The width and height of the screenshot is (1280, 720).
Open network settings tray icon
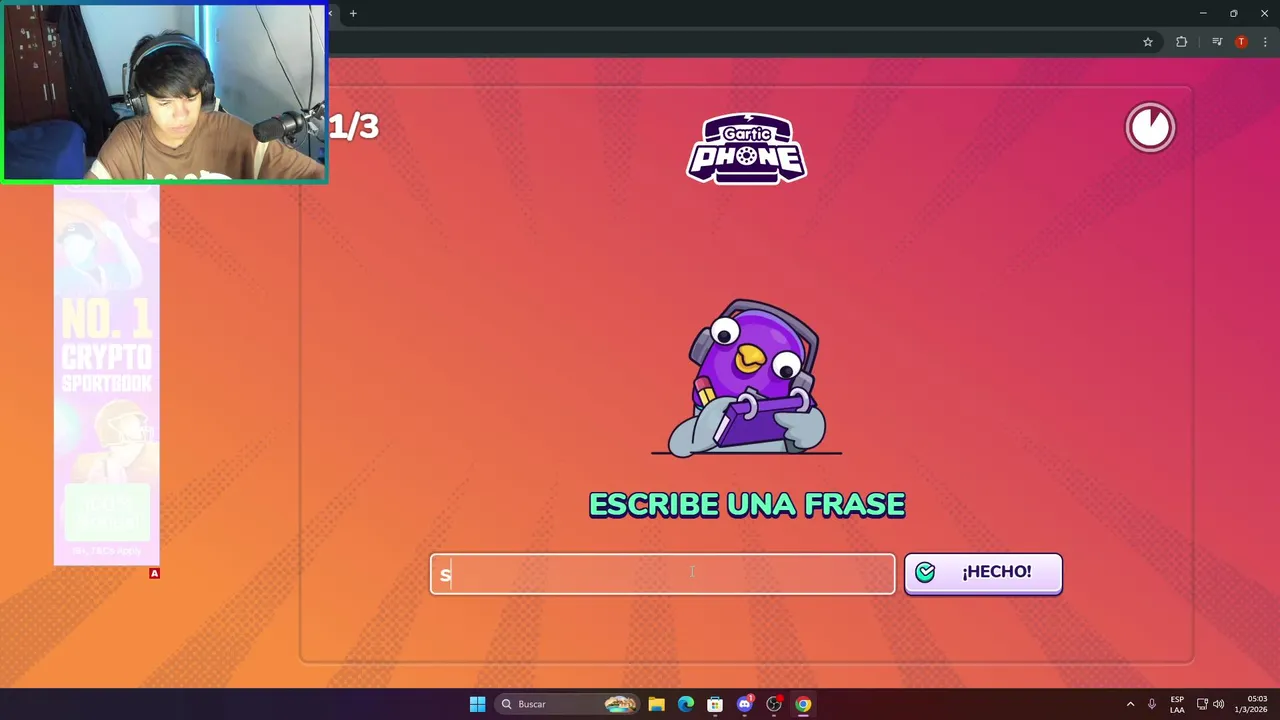coord(1202,704)
